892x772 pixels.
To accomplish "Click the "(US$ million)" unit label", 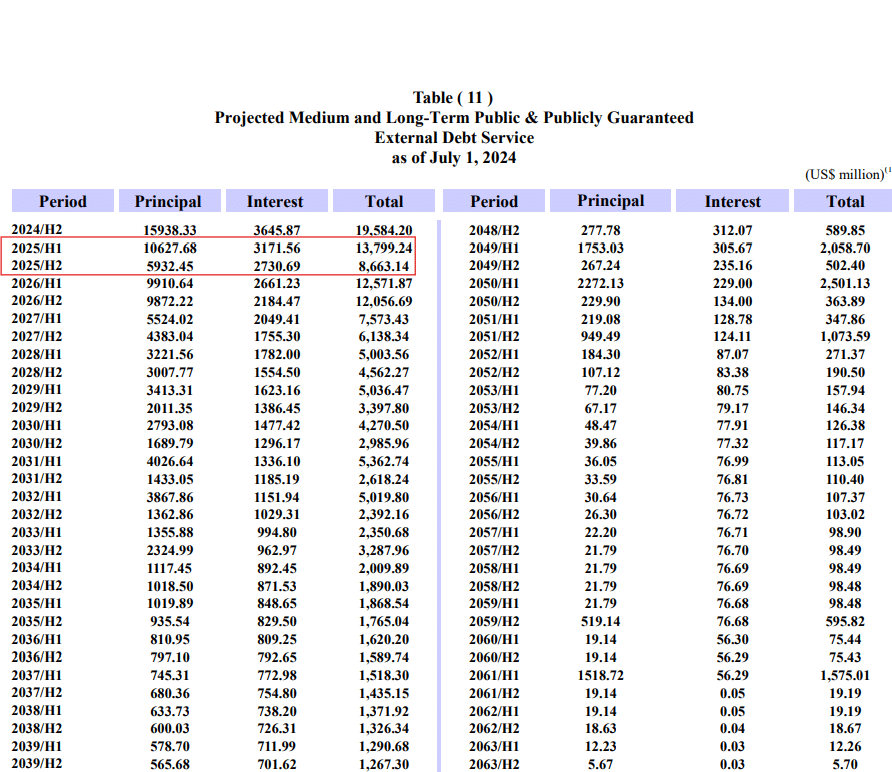I will click(x=844, y=175).
